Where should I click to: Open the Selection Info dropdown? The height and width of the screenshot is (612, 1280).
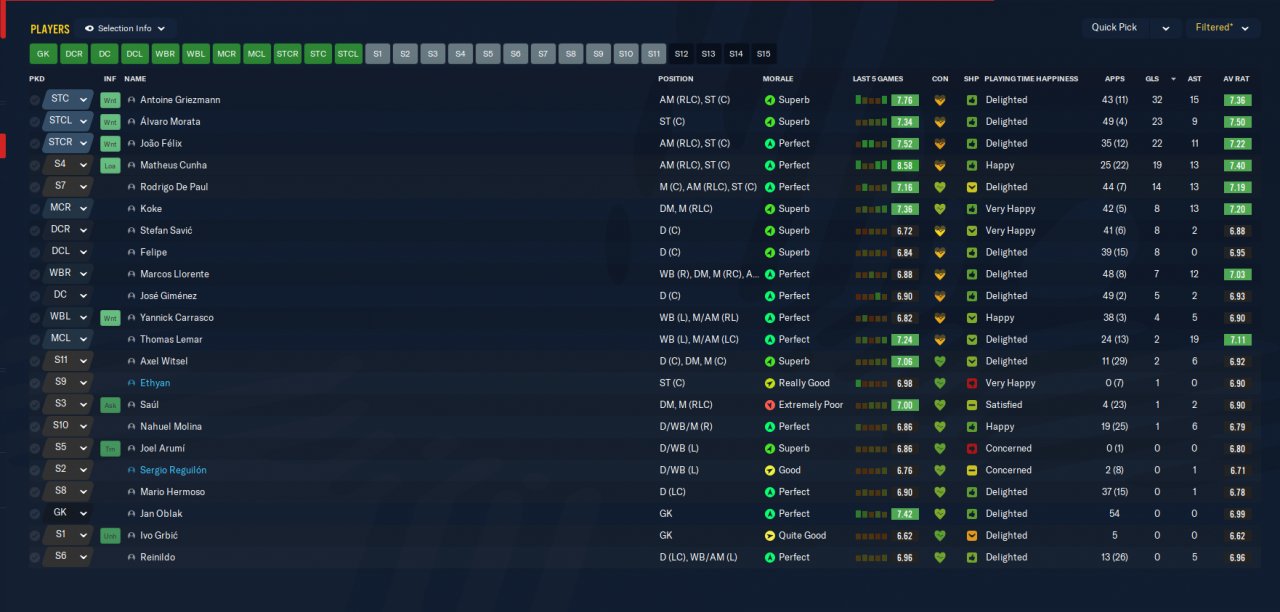tap(126, 29)
